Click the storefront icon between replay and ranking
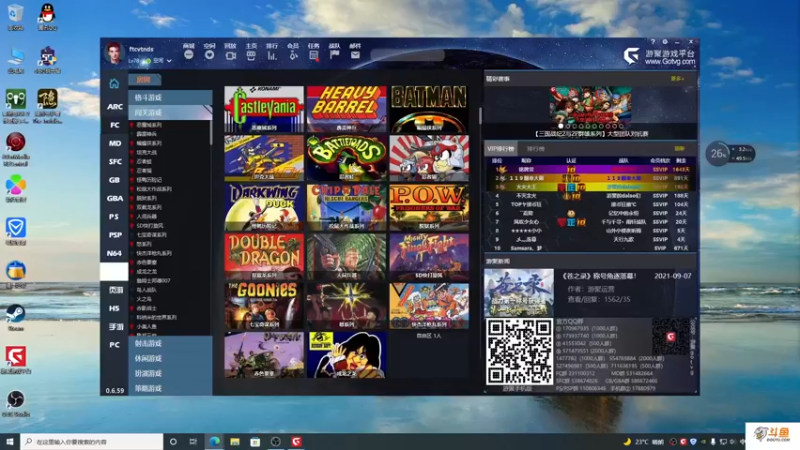The width and height of the screenshot is (800, 450). 251,55
